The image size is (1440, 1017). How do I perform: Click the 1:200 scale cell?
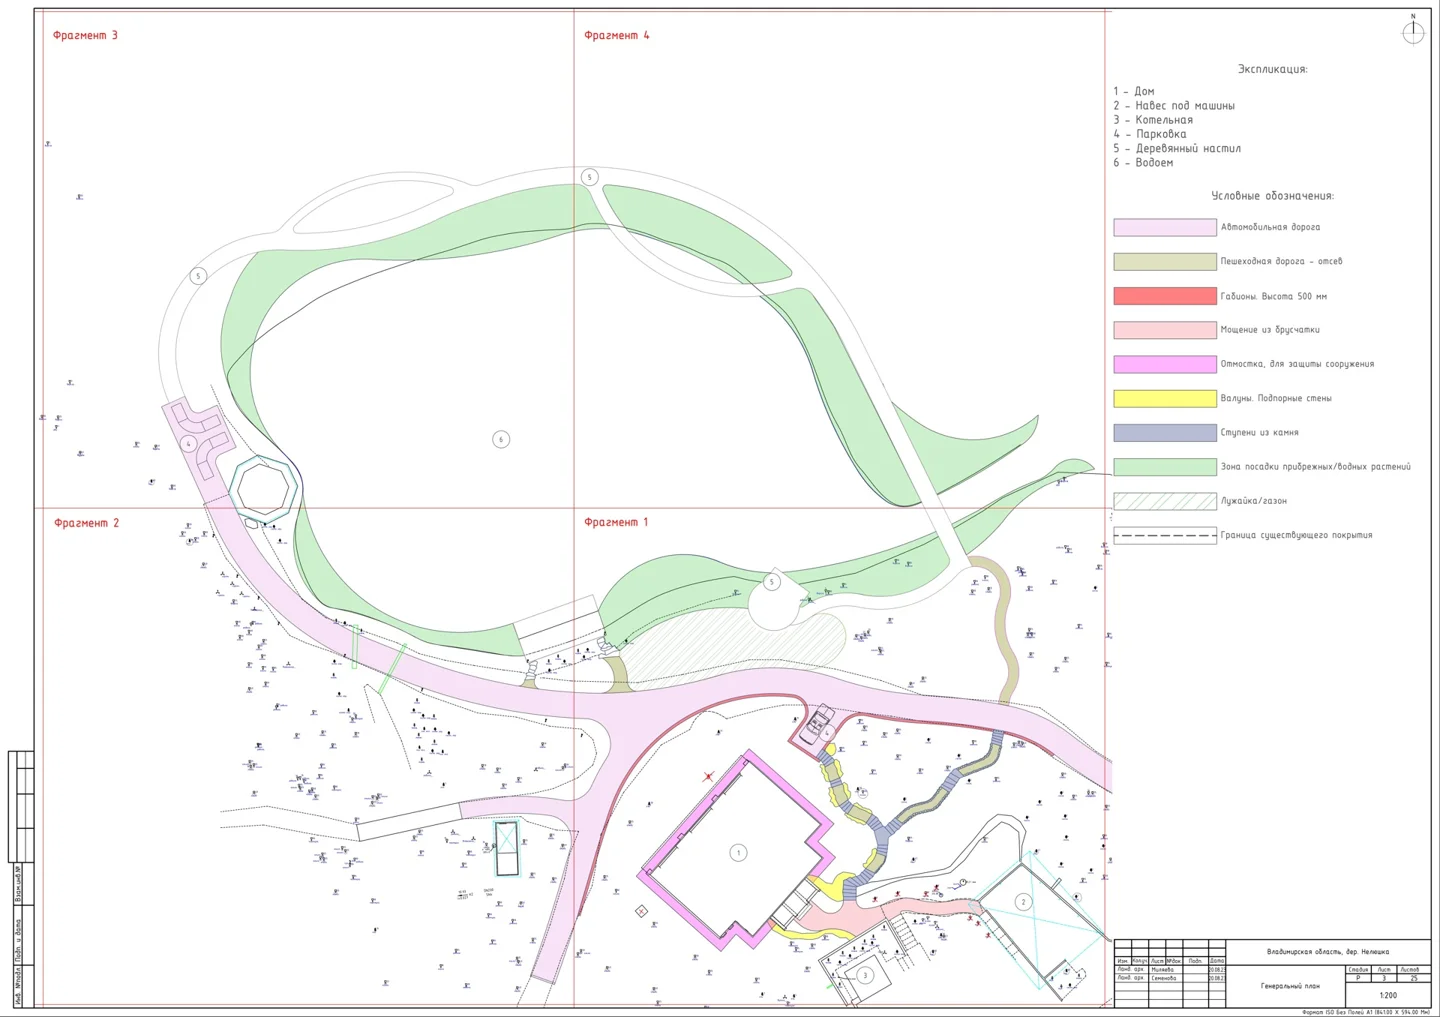click(x=1388, y=995)
